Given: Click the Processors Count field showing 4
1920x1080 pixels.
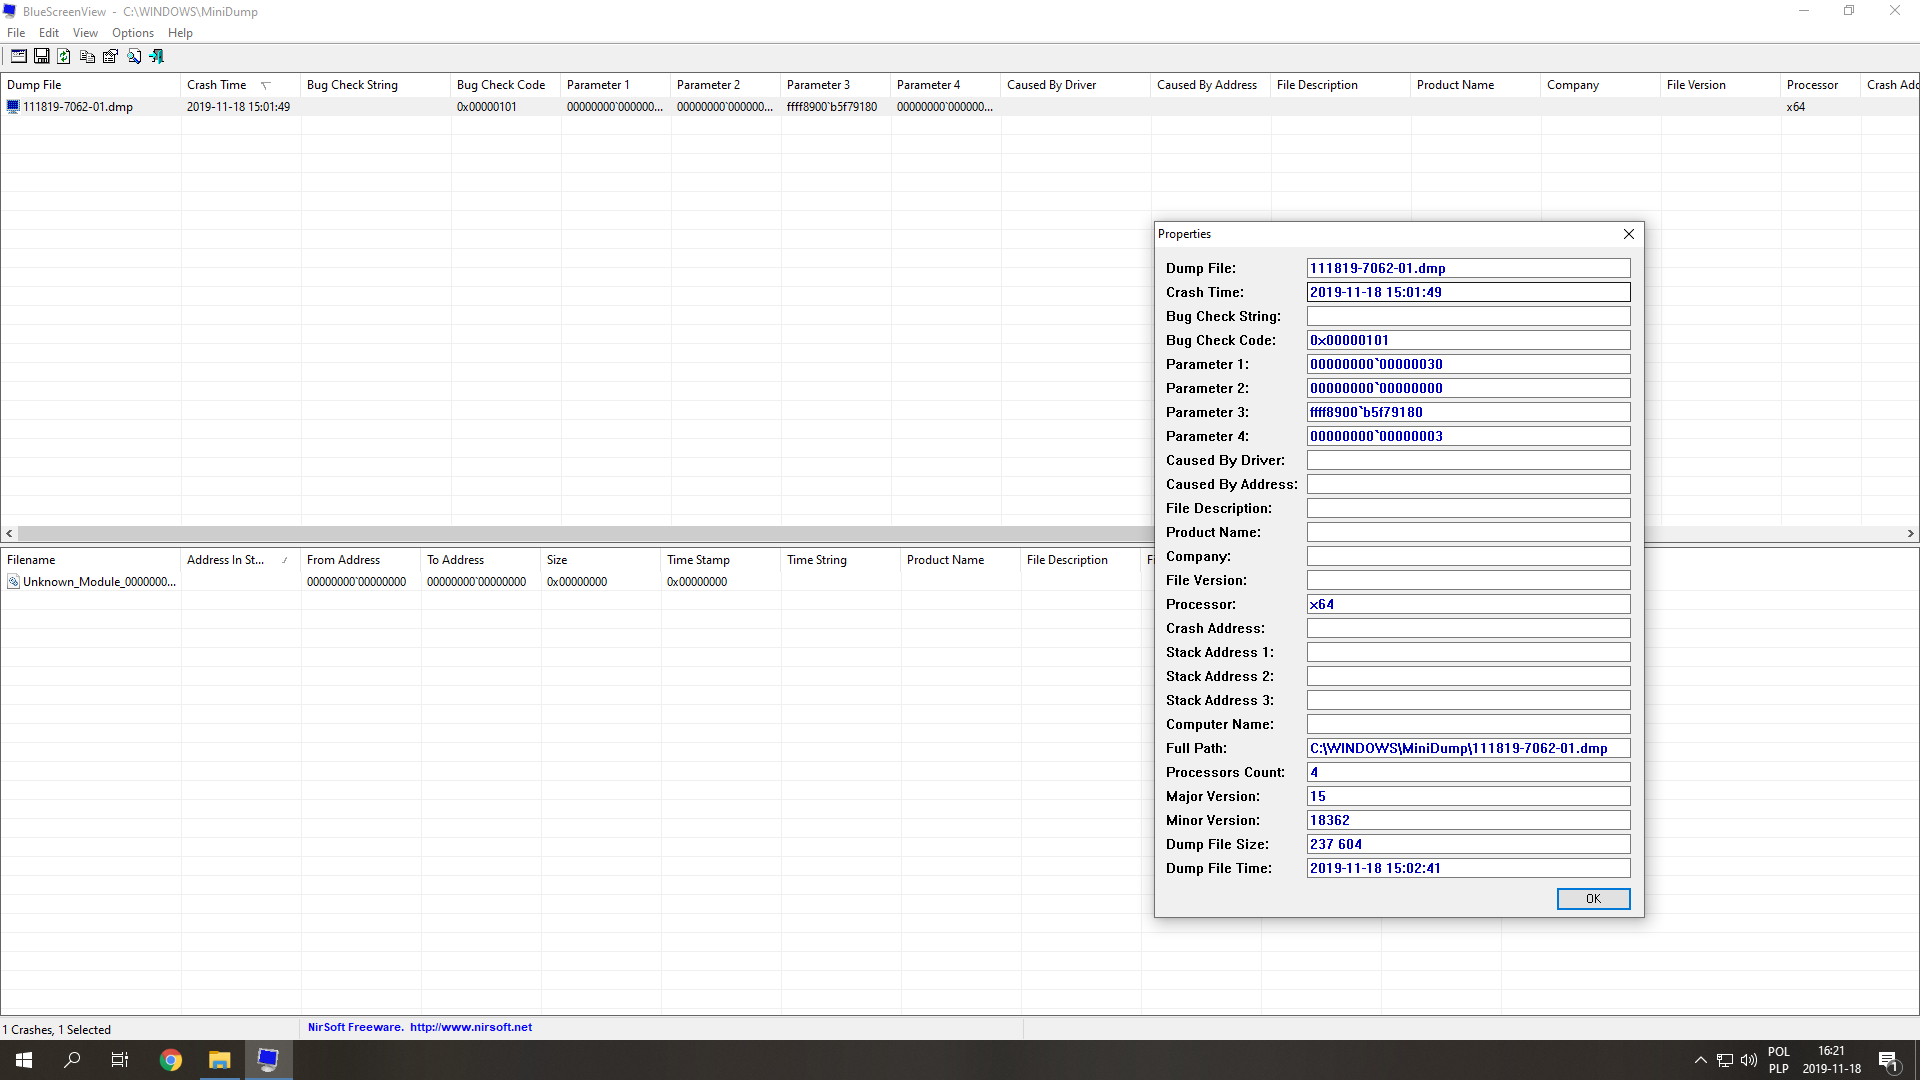Looking at the screenshot, I should (x=1468, y=772).
